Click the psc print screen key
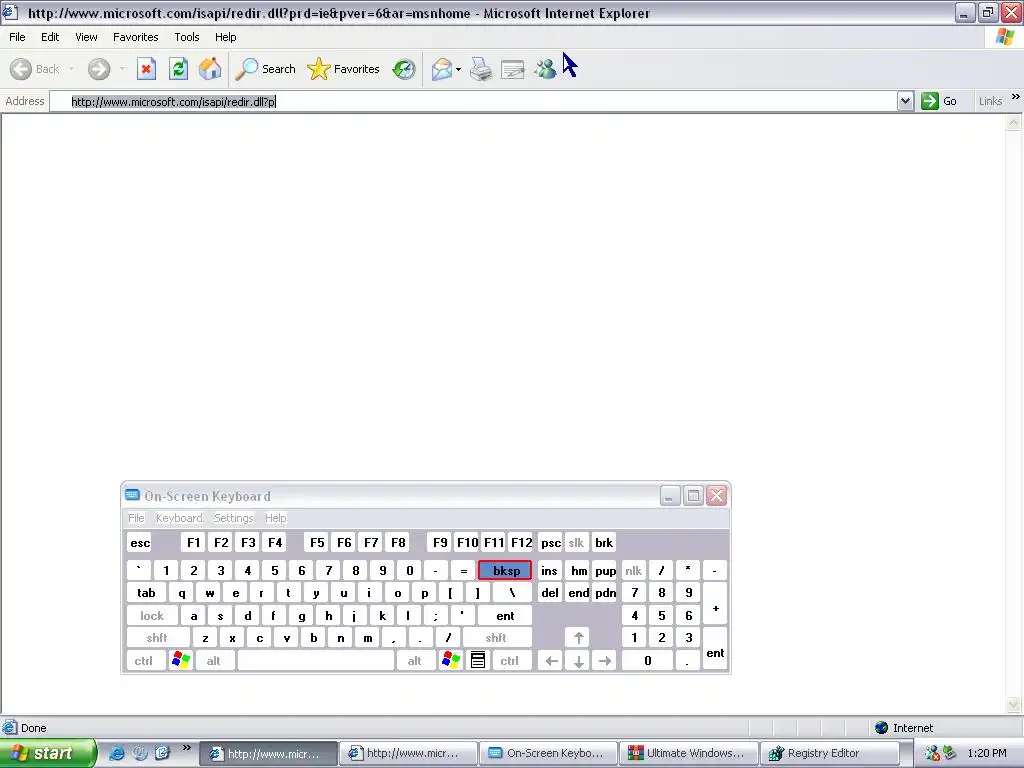This screenshot has height=768, width=1024. (551, 543)
